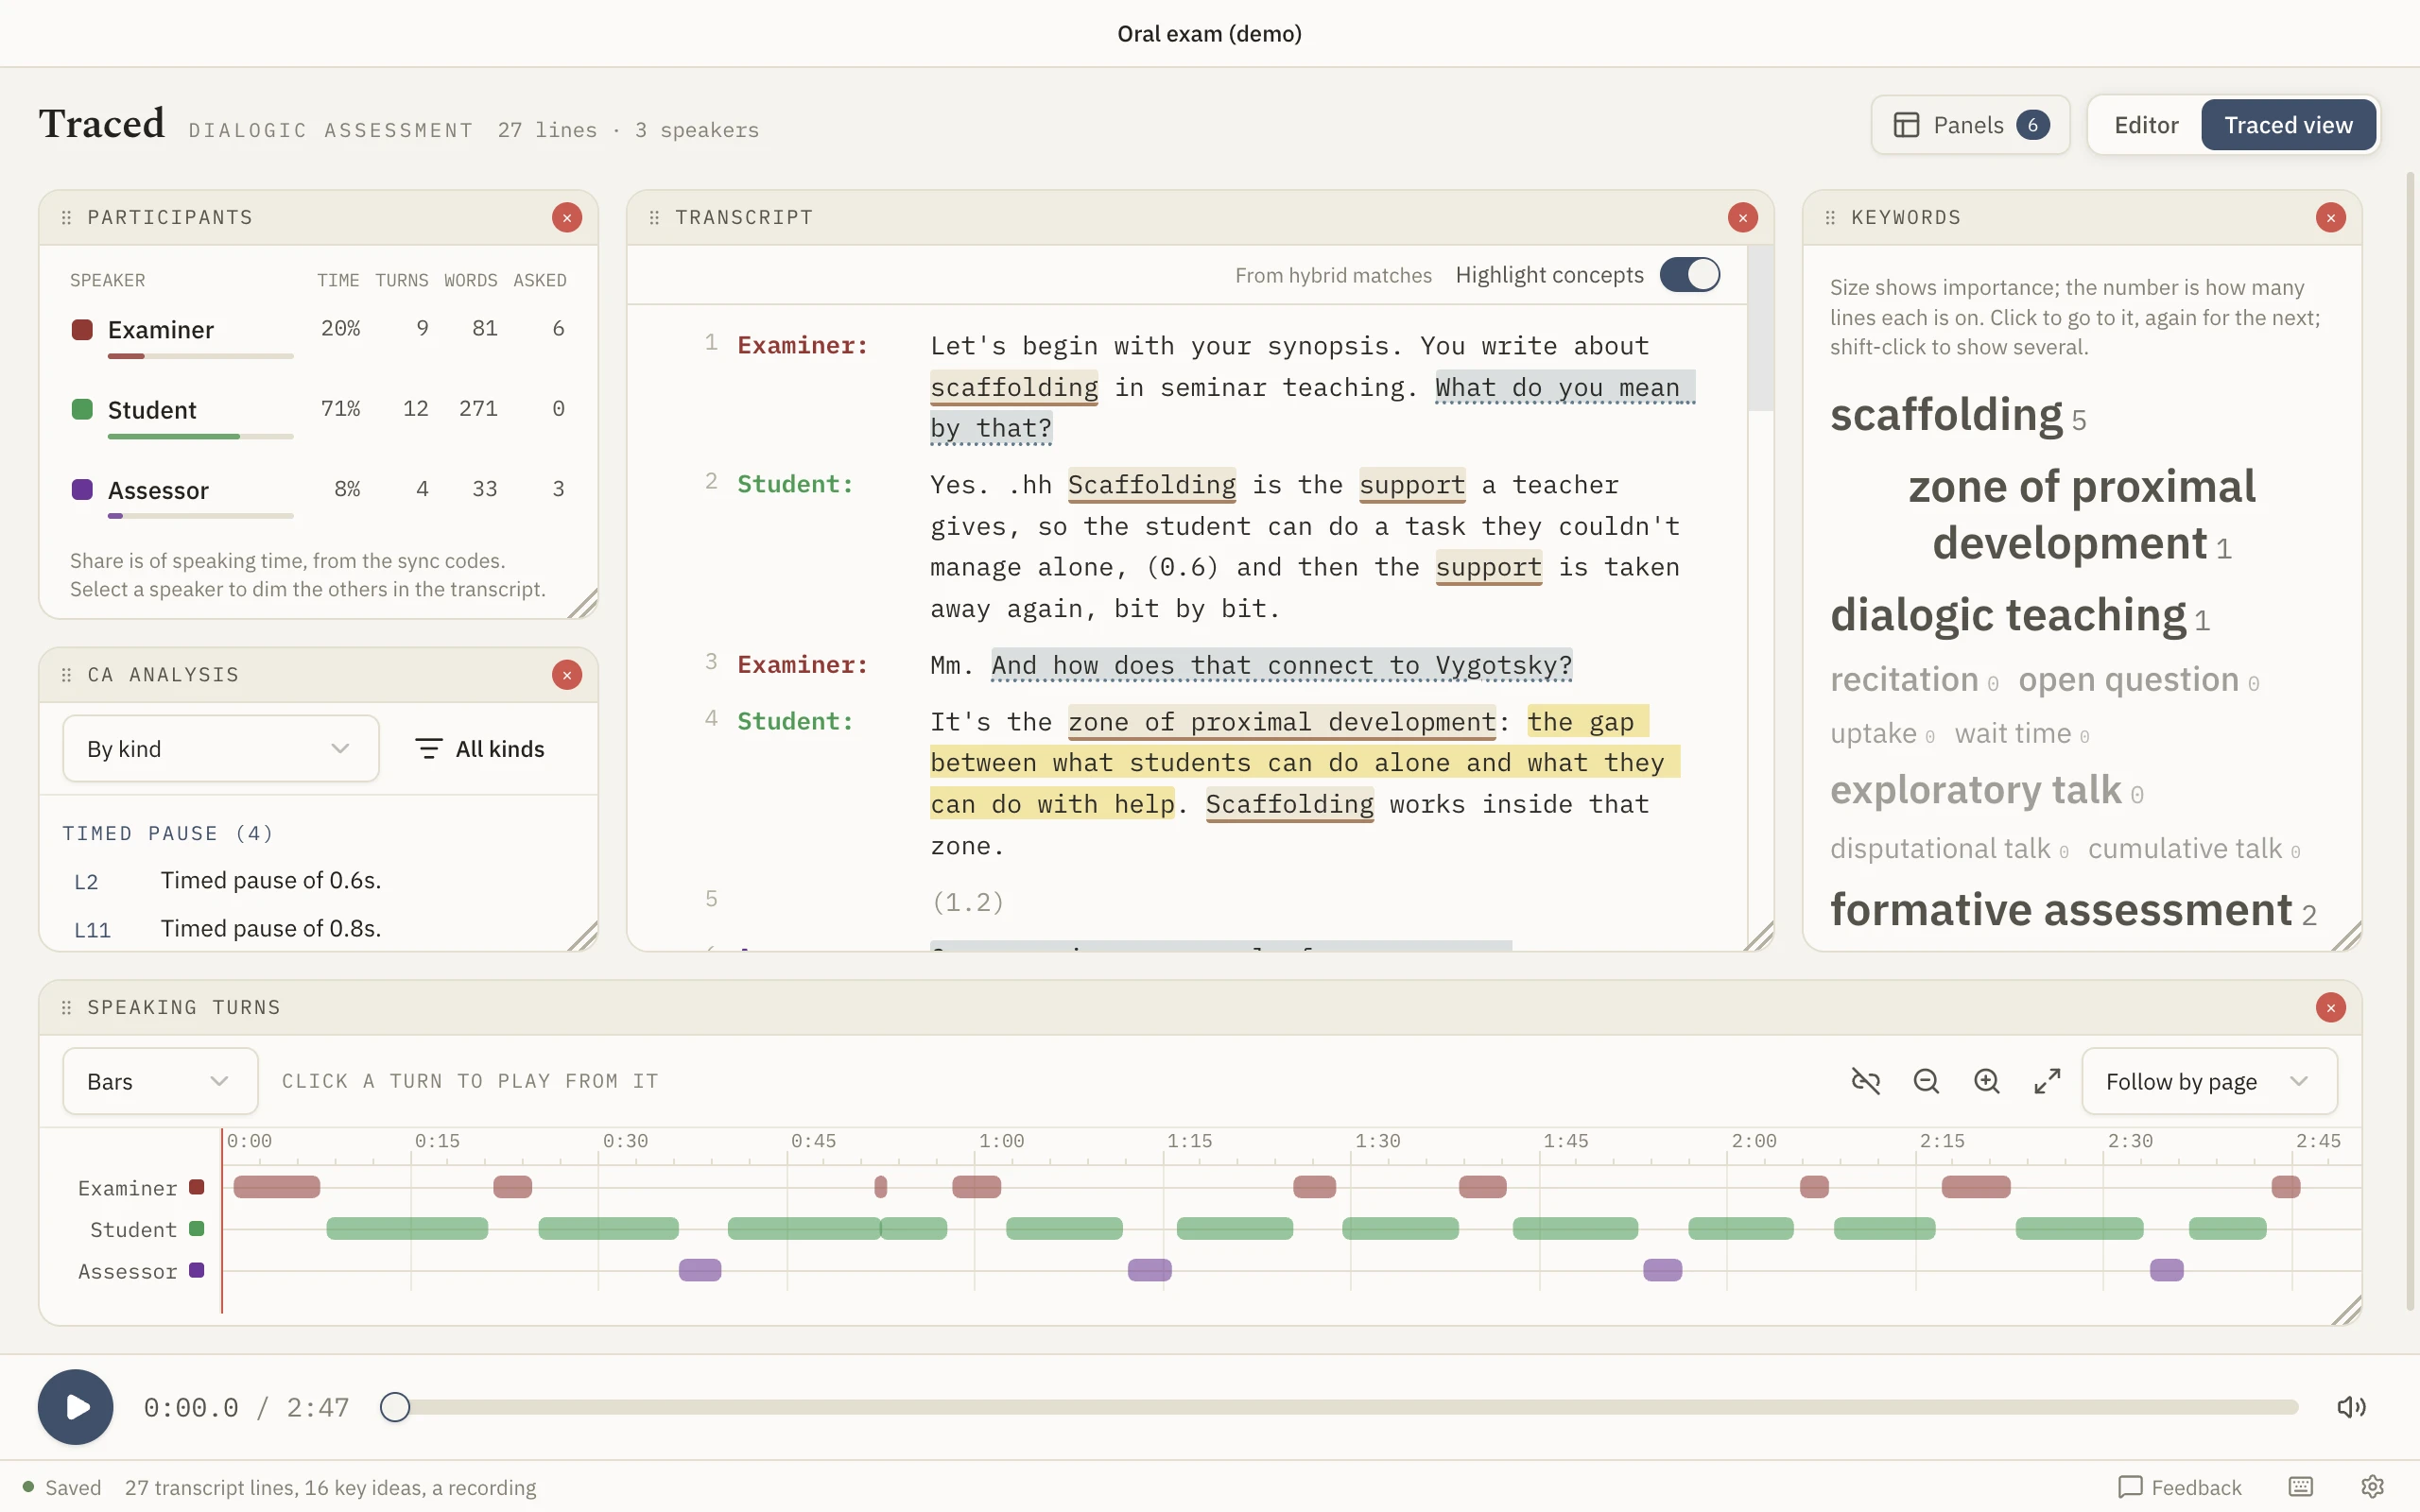Grab the Keywords panel drag handle
This screenshot has height=1512, width=2420.
1830,217
